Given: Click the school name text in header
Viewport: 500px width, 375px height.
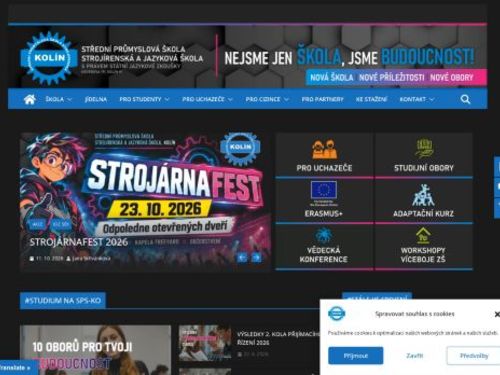Looking at the screenshot, I should coord(142,54).
